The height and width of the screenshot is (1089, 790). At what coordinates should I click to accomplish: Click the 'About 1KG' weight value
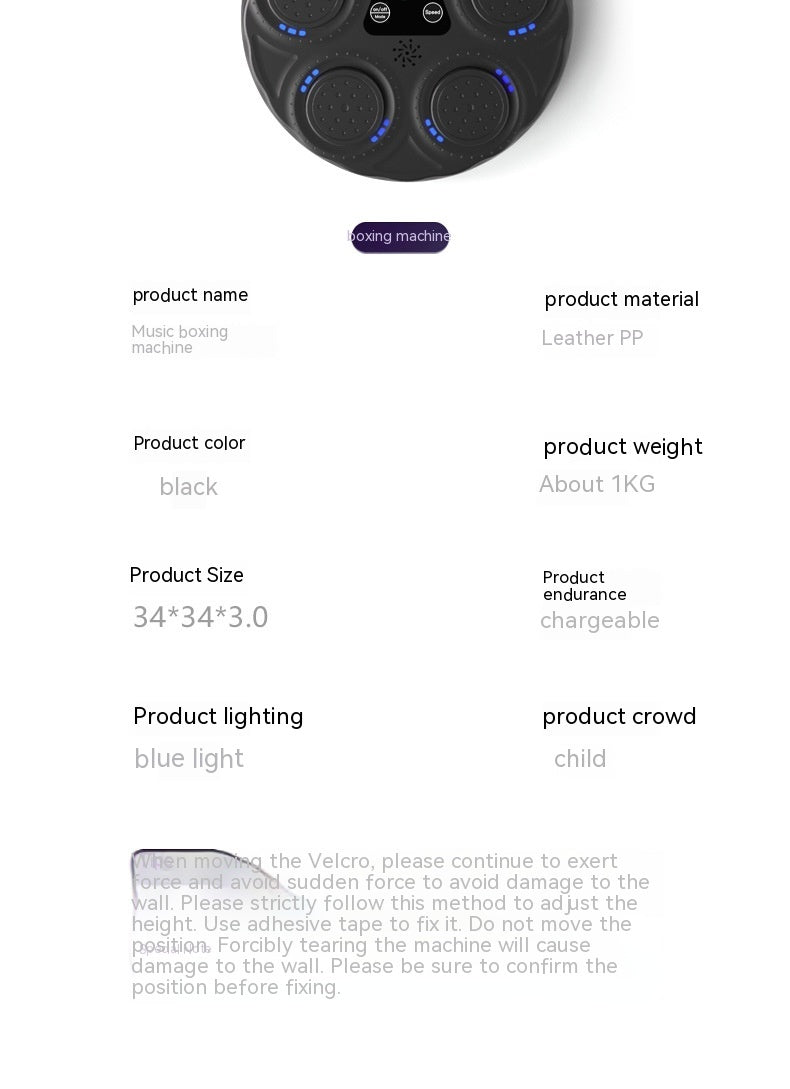(597, 485)
